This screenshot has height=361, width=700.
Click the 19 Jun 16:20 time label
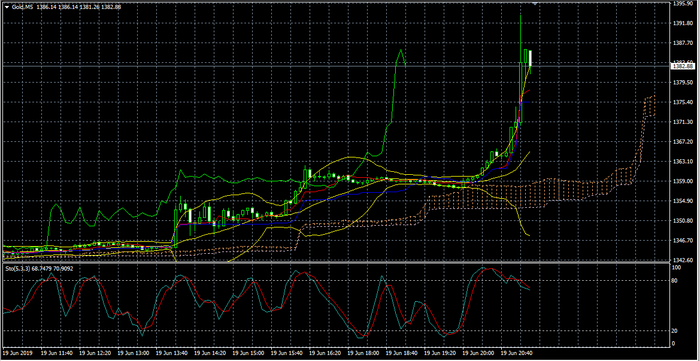coord(324,353)
